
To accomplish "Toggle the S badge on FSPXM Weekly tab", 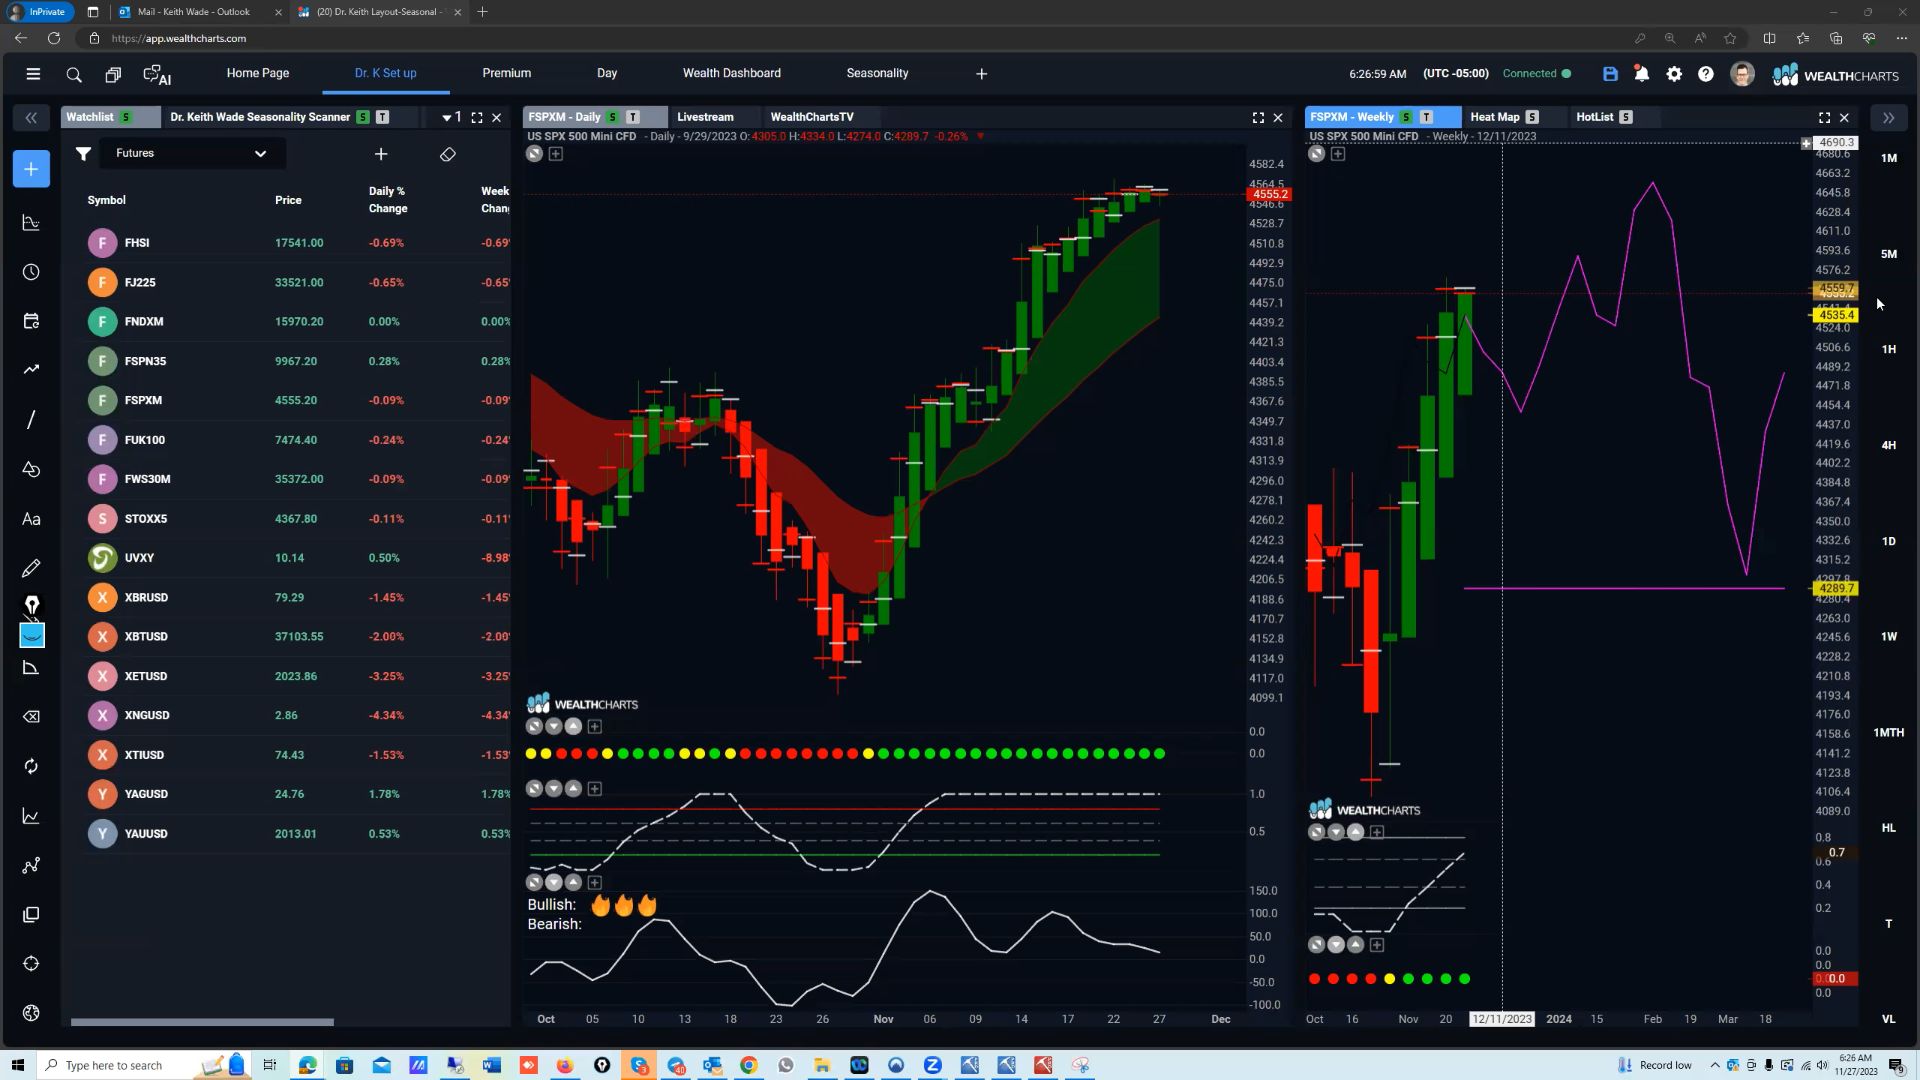I will click(x=1406, y=118).
